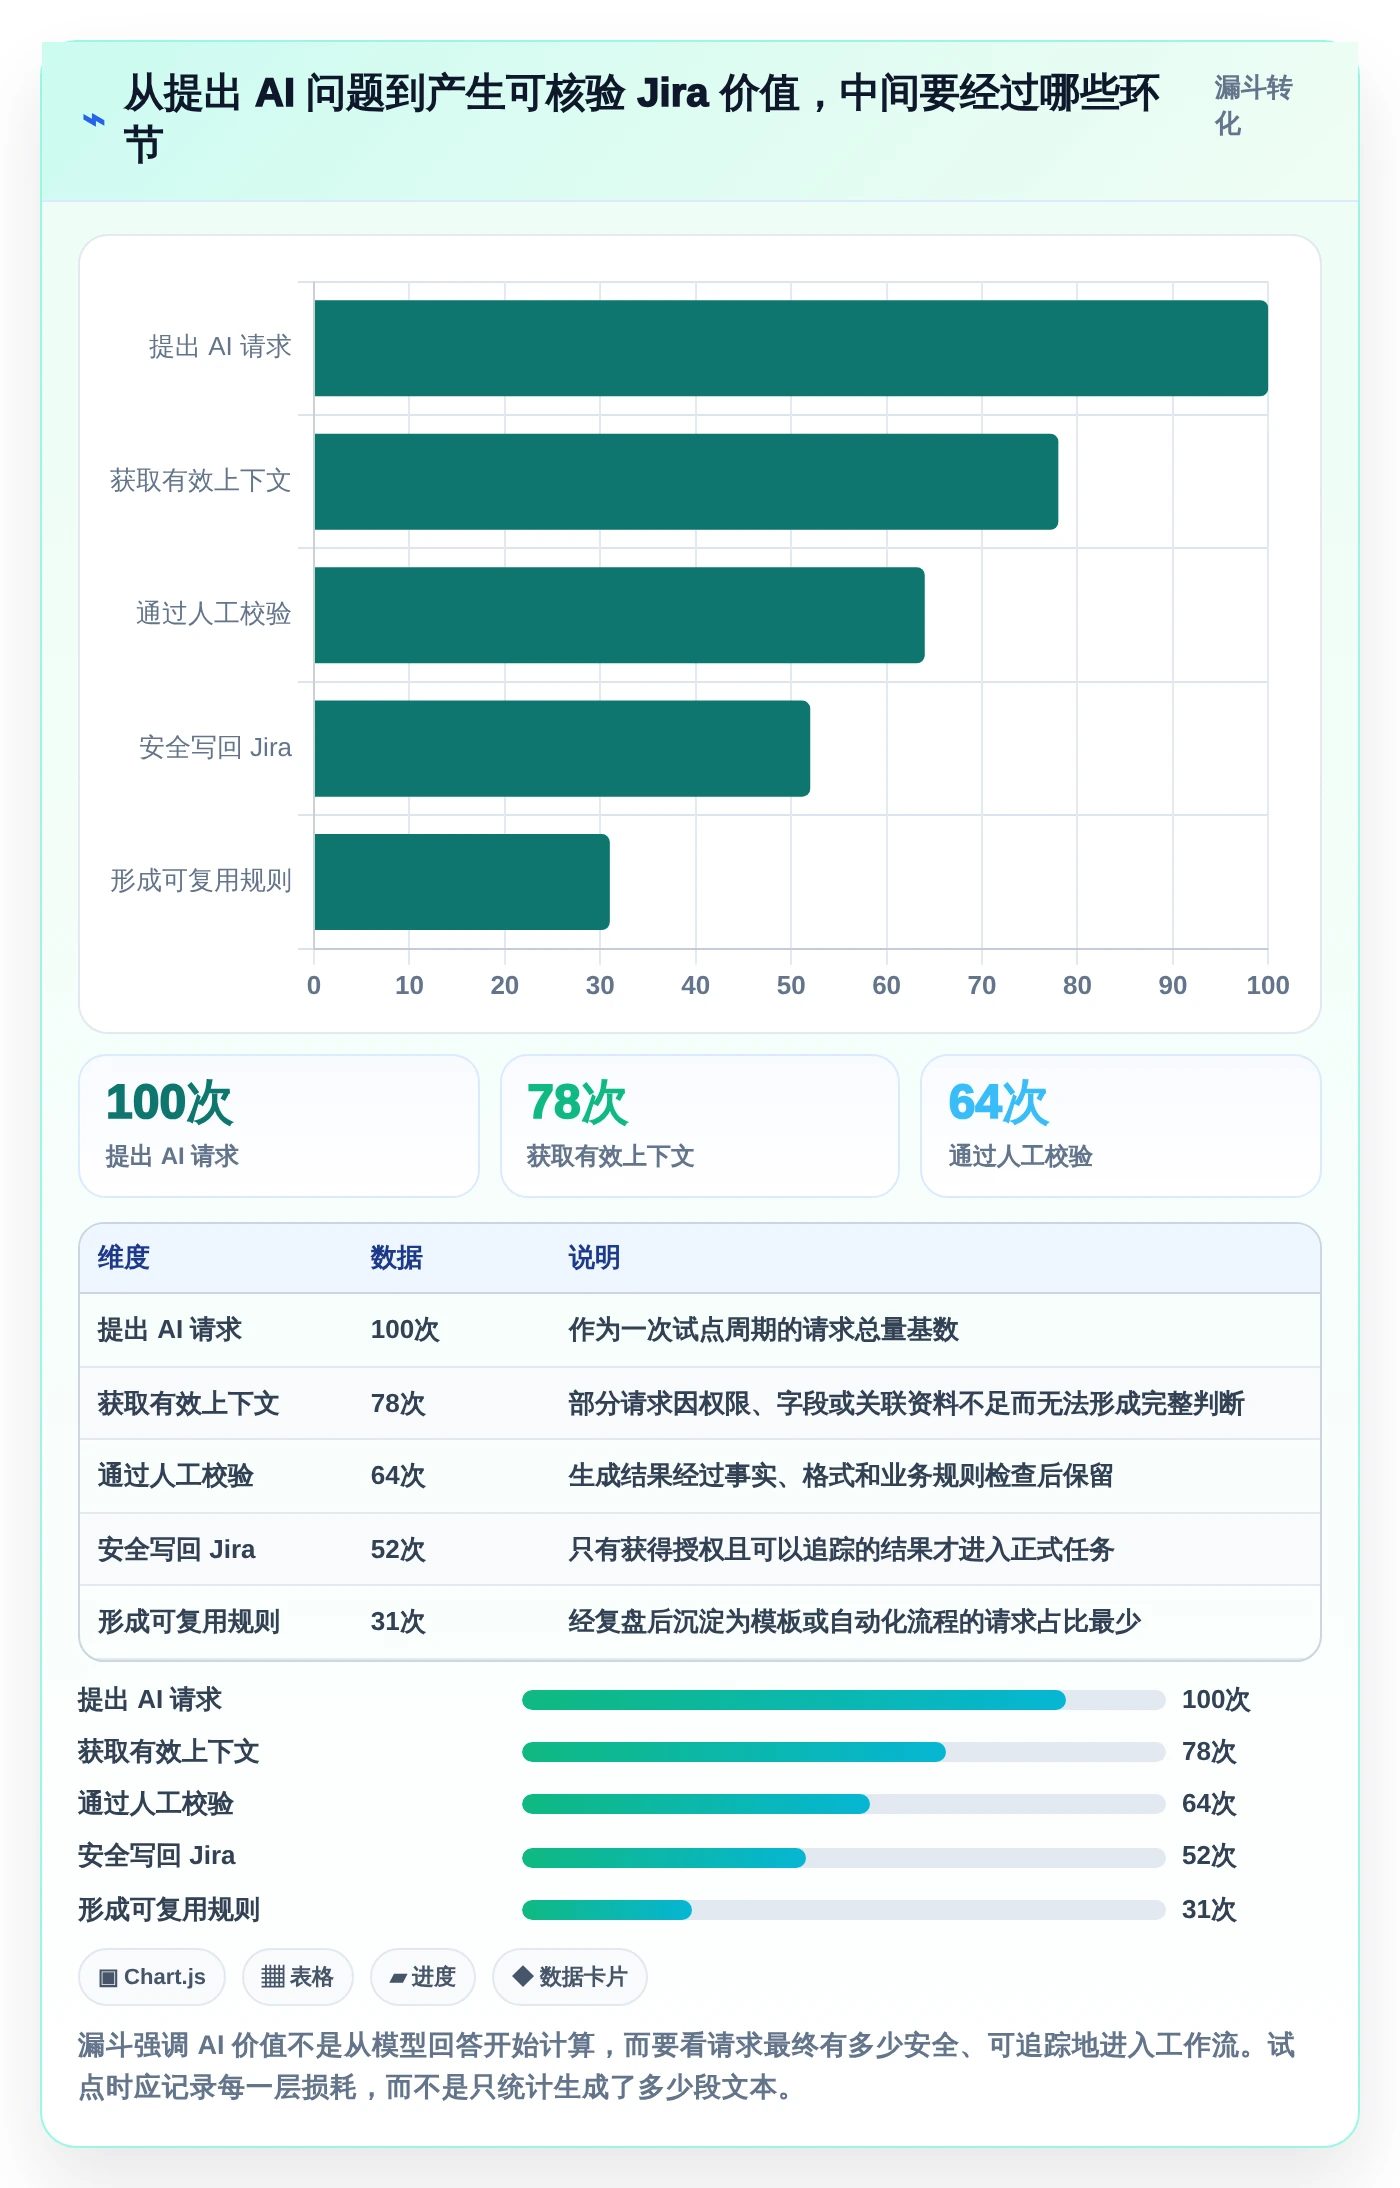The image size is (1400, 2188).
Task: Click the main title heading text
Action: [x=642, y=118]
